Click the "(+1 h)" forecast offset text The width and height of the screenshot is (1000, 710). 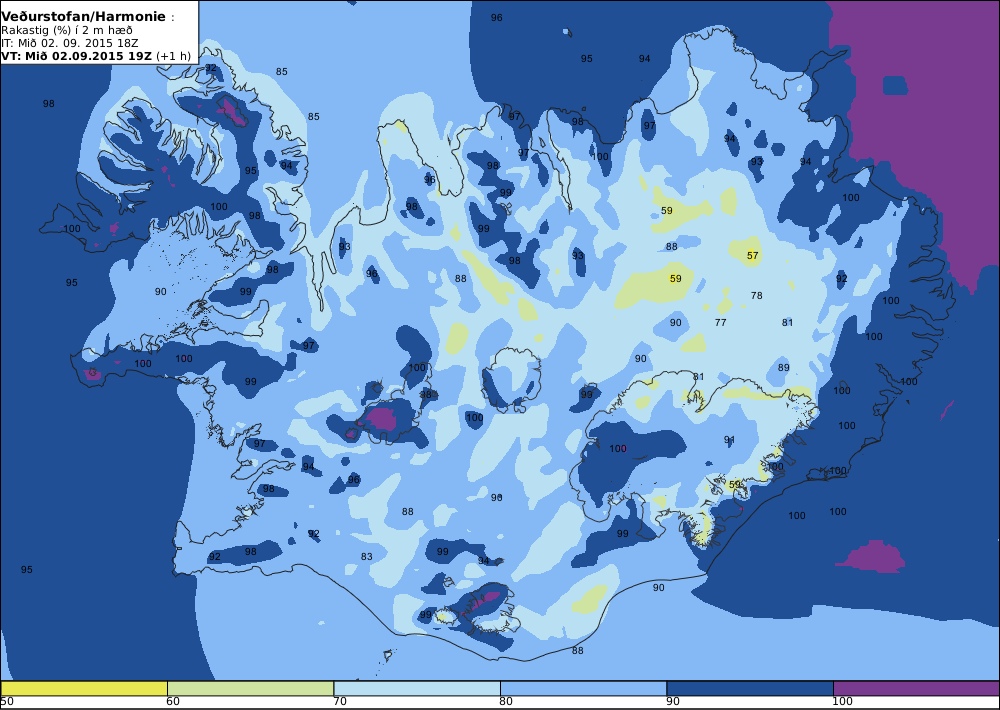point(173,55)
